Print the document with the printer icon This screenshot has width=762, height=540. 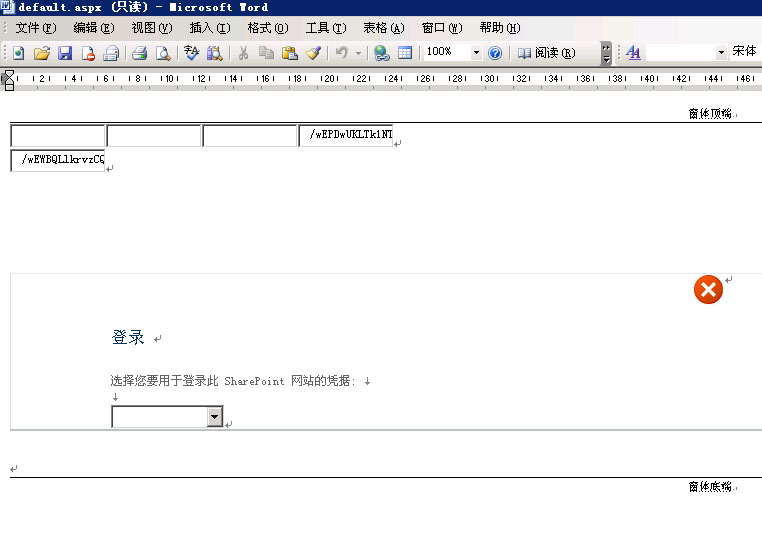click(140, 52)
